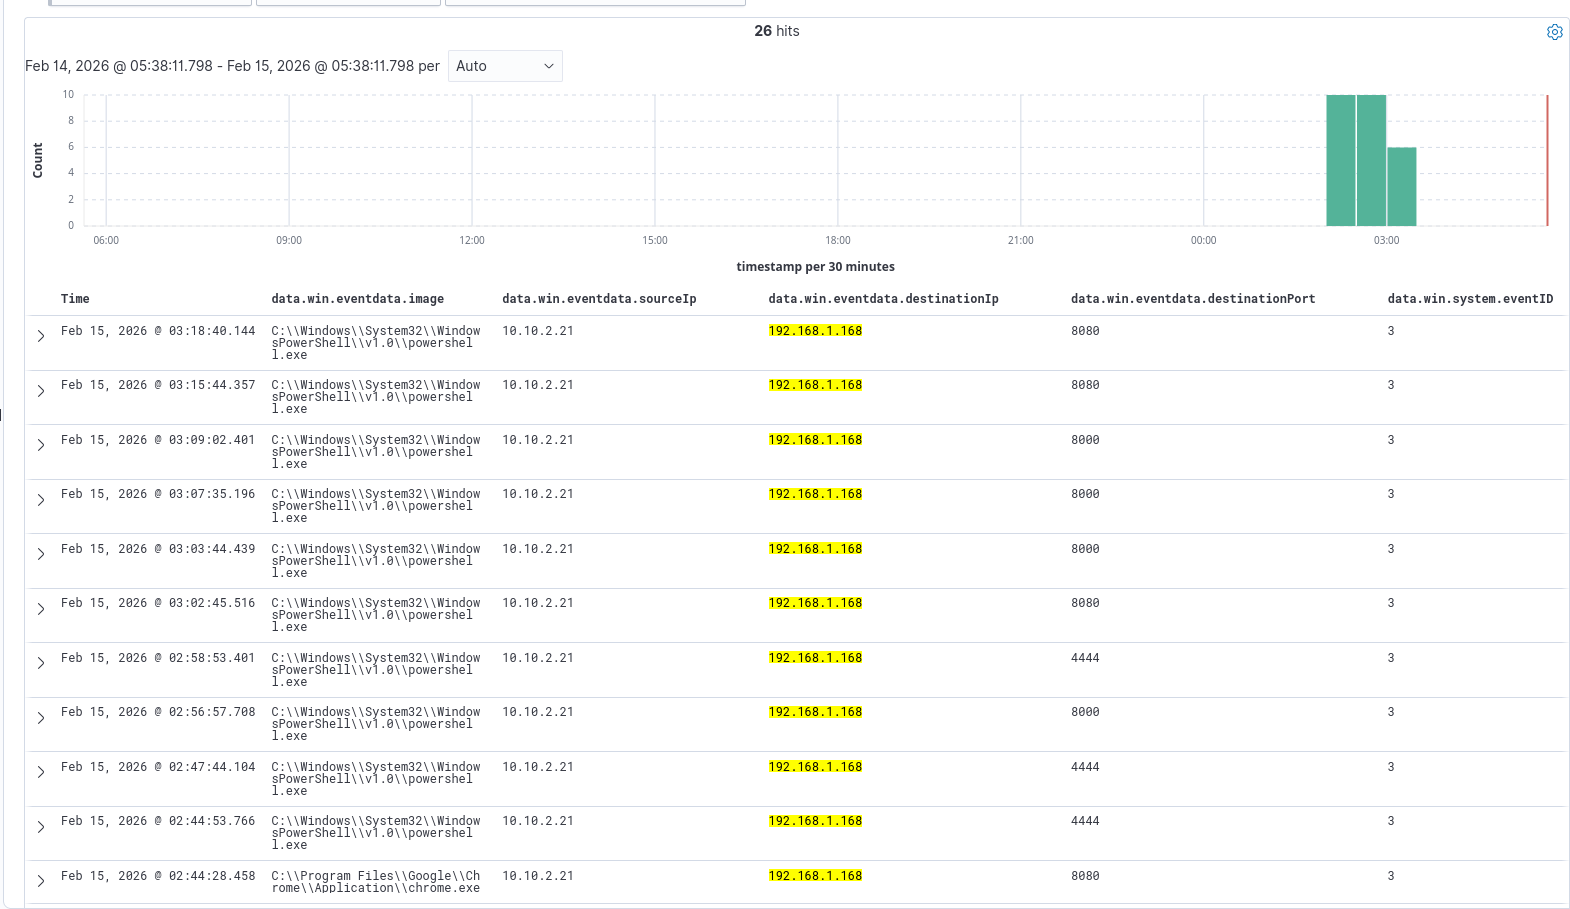Expand the 03:09:02.401 event row

point(41,445)
